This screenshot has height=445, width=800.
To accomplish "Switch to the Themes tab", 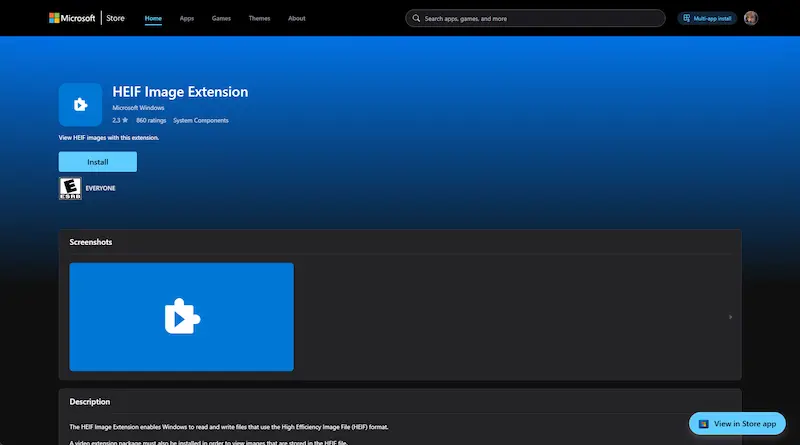I will click(x=259, y=18).
